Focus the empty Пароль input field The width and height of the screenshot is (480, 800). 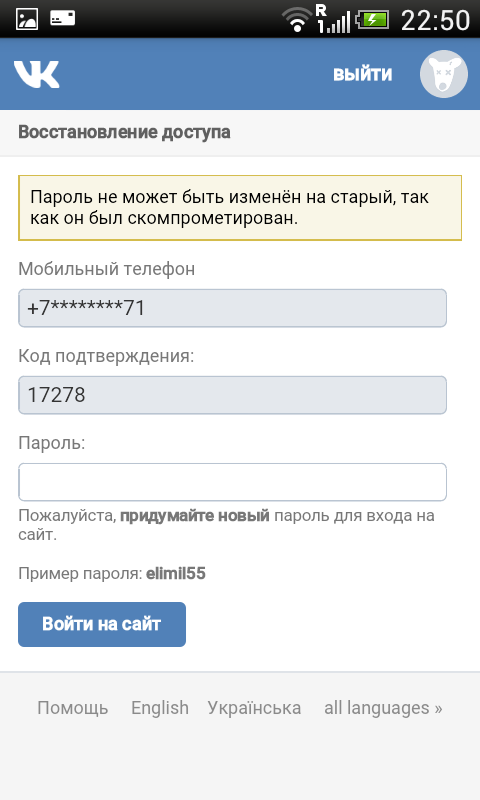point(233,482)
